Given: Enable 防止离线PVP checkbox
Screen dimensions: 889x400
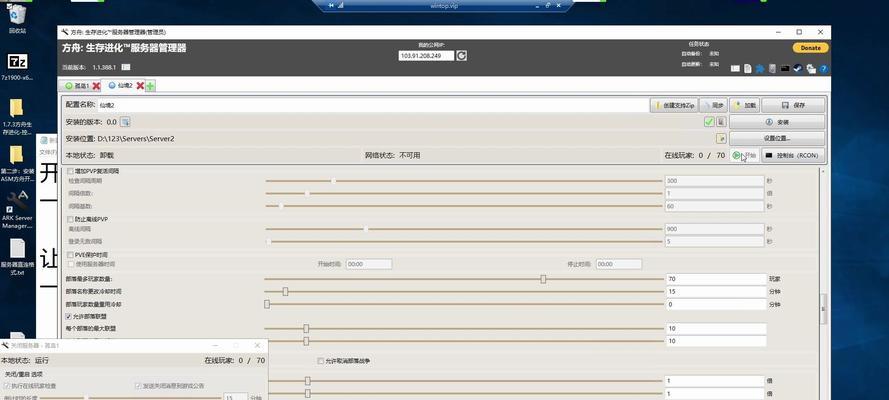Looking at the screenshot, I should [70, 219].
